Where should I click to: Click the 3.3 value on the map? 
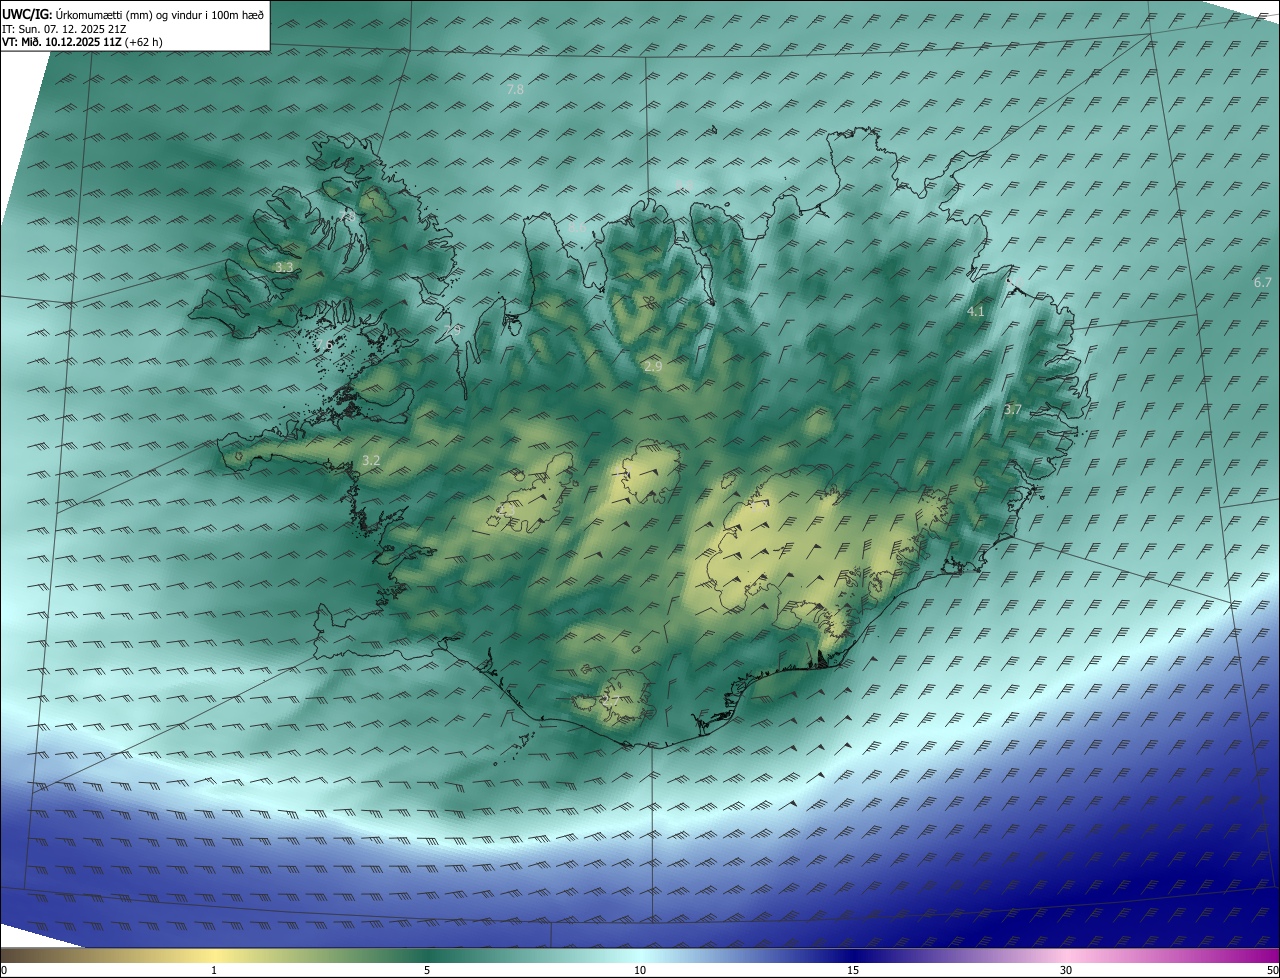[285, 267]
